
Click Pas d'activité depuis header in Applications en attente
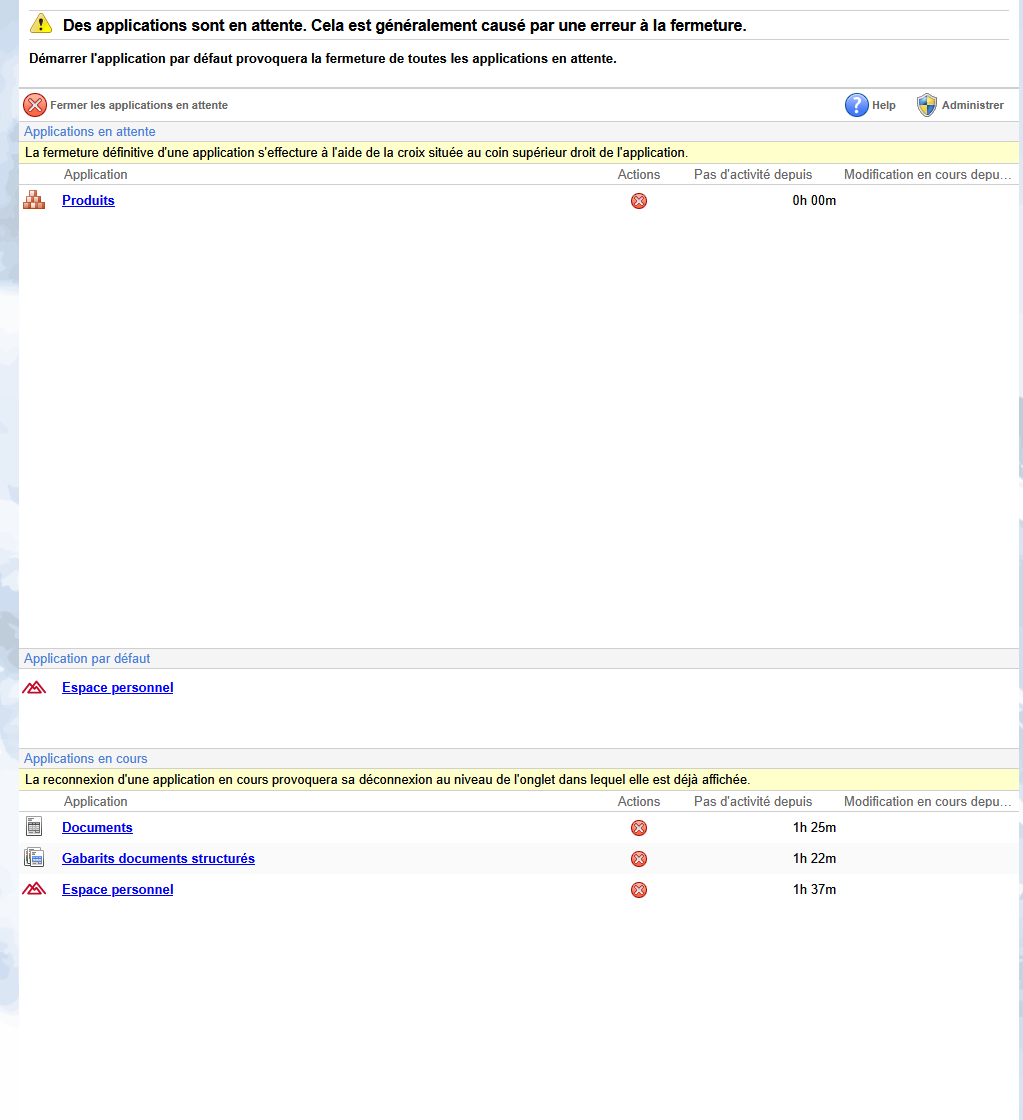coord(753,174)
